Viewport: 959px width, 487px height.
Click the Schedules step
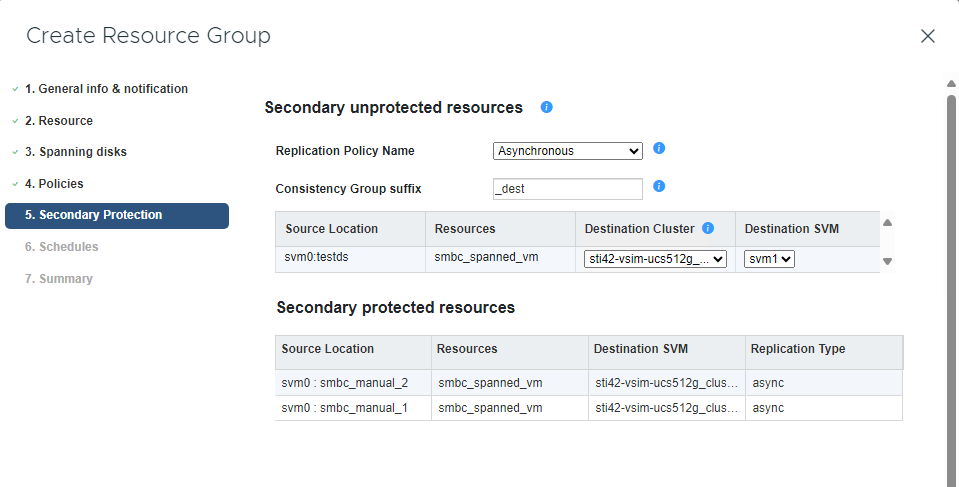[62, 247]
